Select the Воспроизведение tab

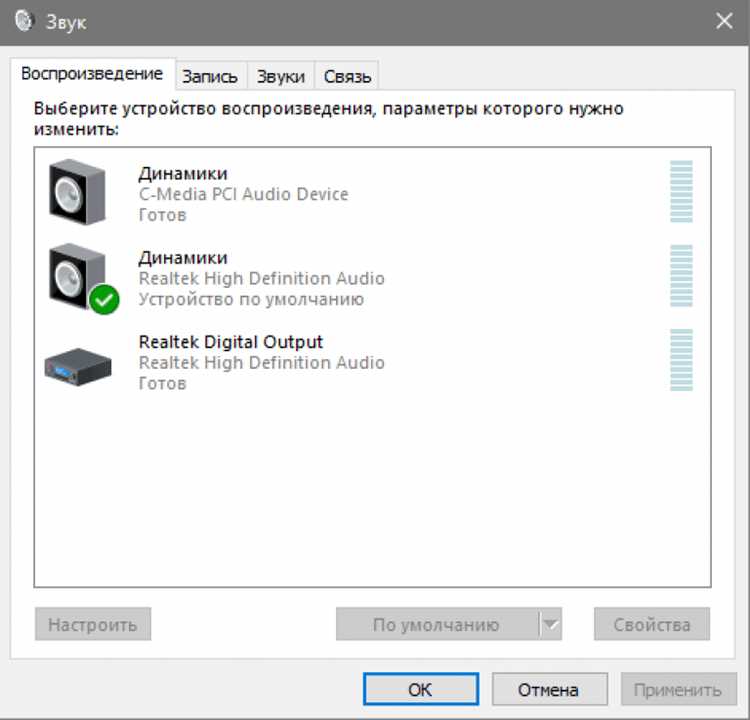click(x=92, y=74)
